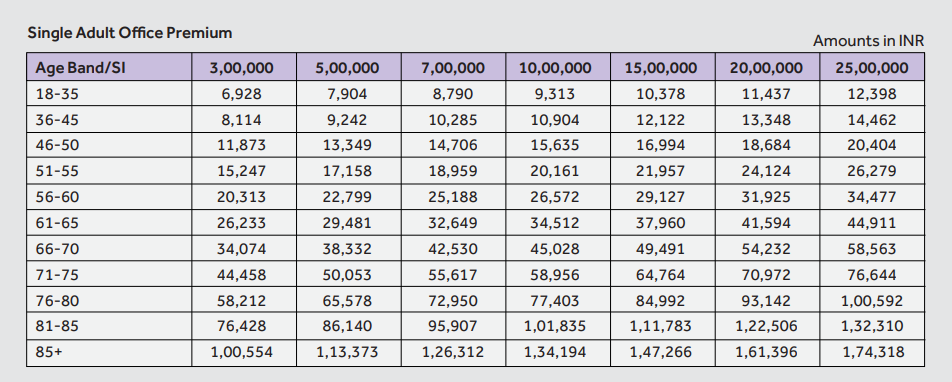Select the 10,00,000 column header

pyautogui.click(x=557, y=67)
